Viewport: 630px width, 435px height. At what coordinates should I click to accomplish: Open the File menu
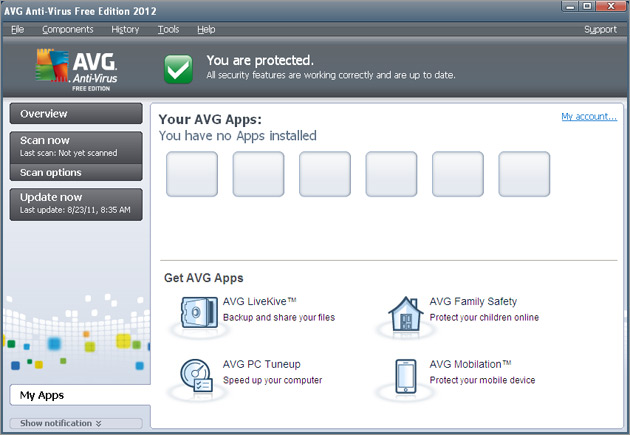17,29
